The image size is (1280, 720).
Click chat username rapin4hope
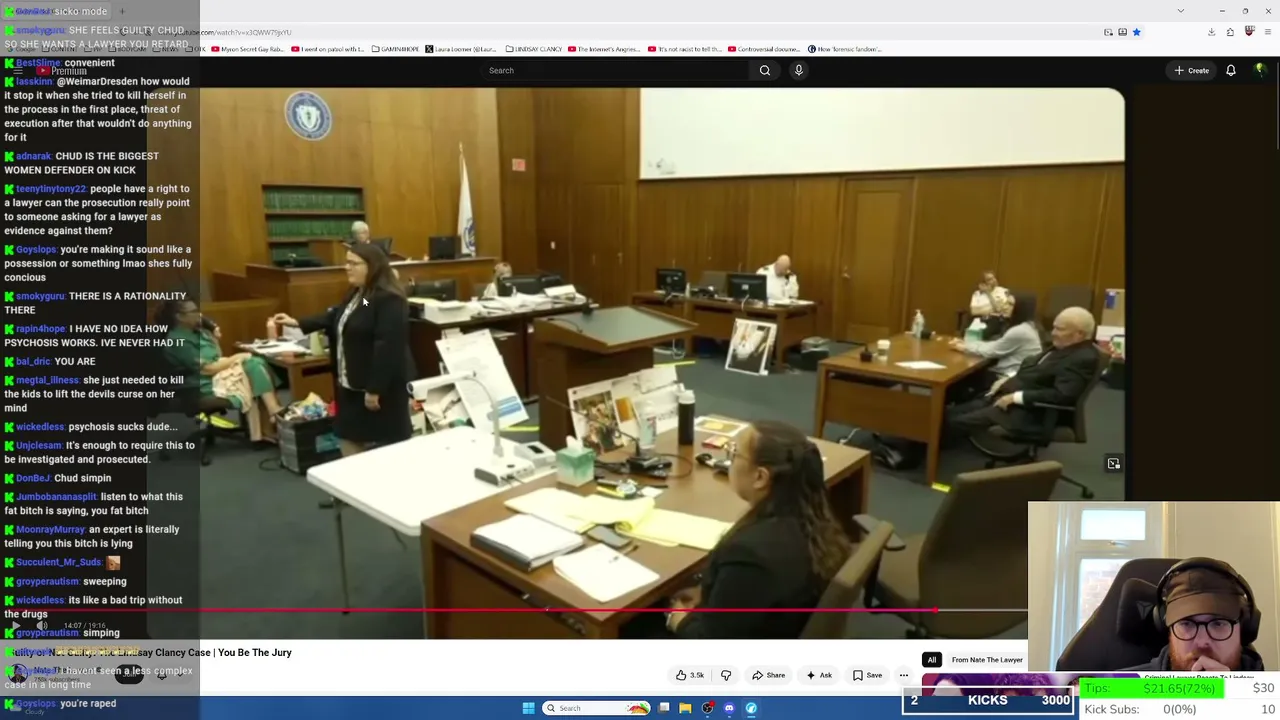(x=40, y=329)
